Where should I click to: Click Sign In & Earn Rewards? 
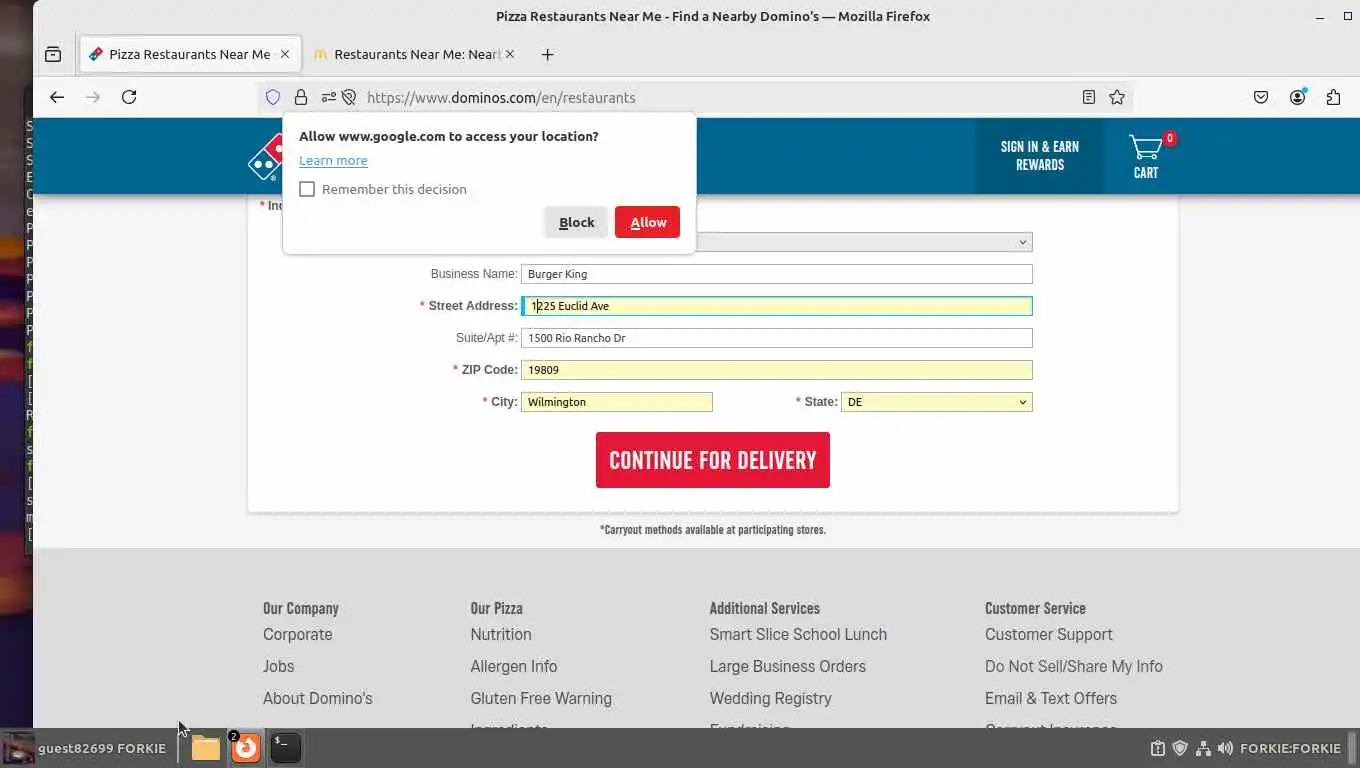point(1040,156)
